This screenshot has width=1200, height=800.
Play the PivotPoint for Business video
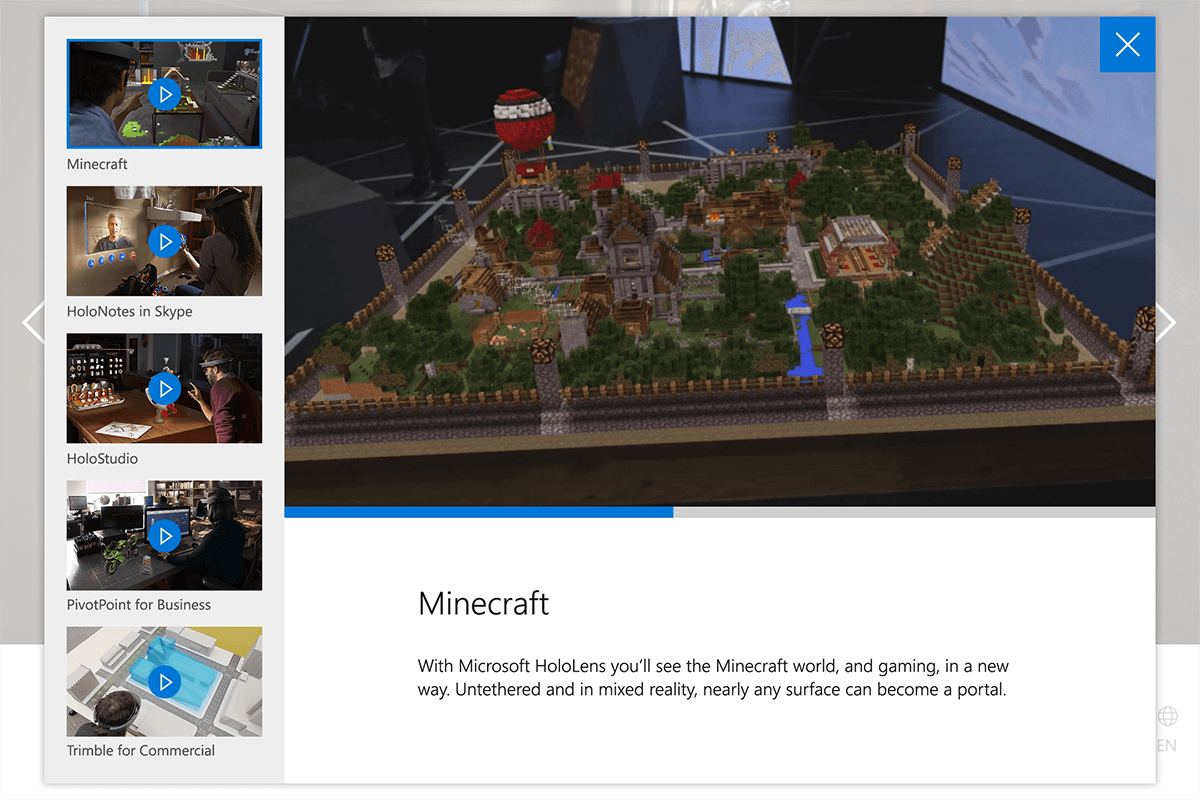point(164,535)
